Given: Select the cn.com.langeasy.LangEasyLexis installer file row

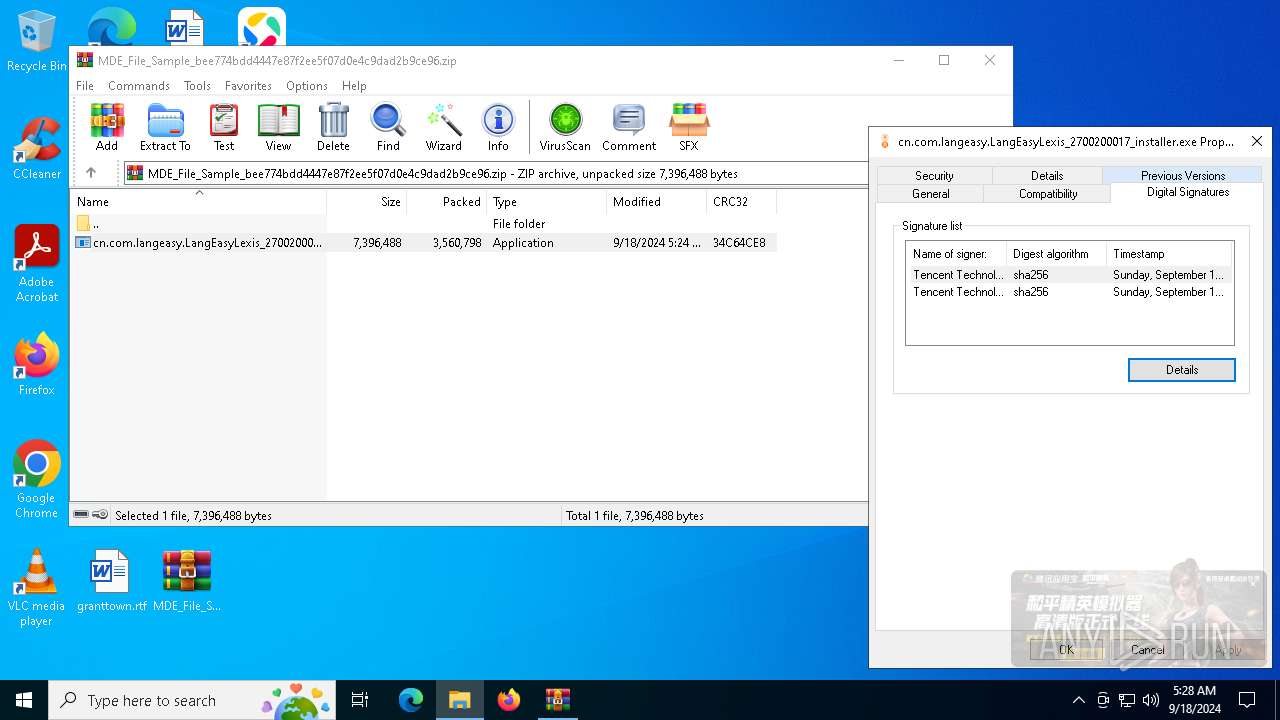Looking at the screenshot, I should coord(424,243).
